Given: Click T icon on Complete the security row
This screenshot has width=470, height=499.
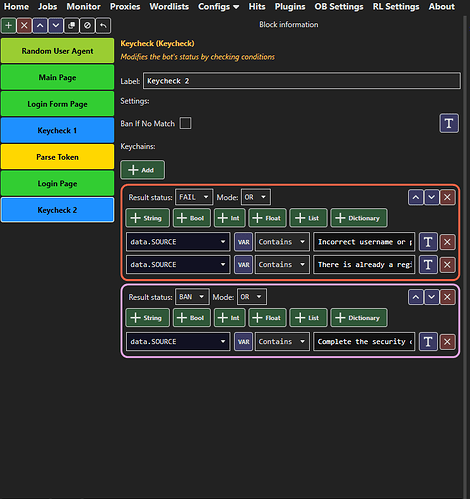Looking at the screenshot, I should (x=428, y=342).
